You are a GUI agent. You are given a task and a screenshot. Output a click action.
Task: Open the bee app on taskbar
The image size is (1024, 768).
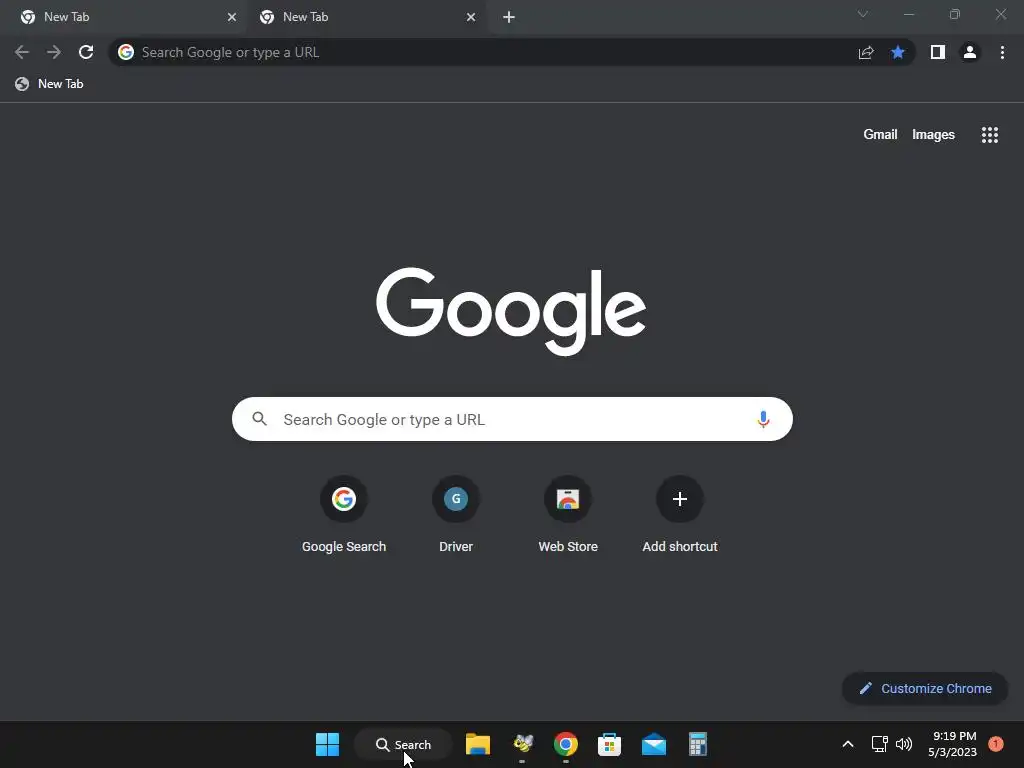(x=522, y=744)
